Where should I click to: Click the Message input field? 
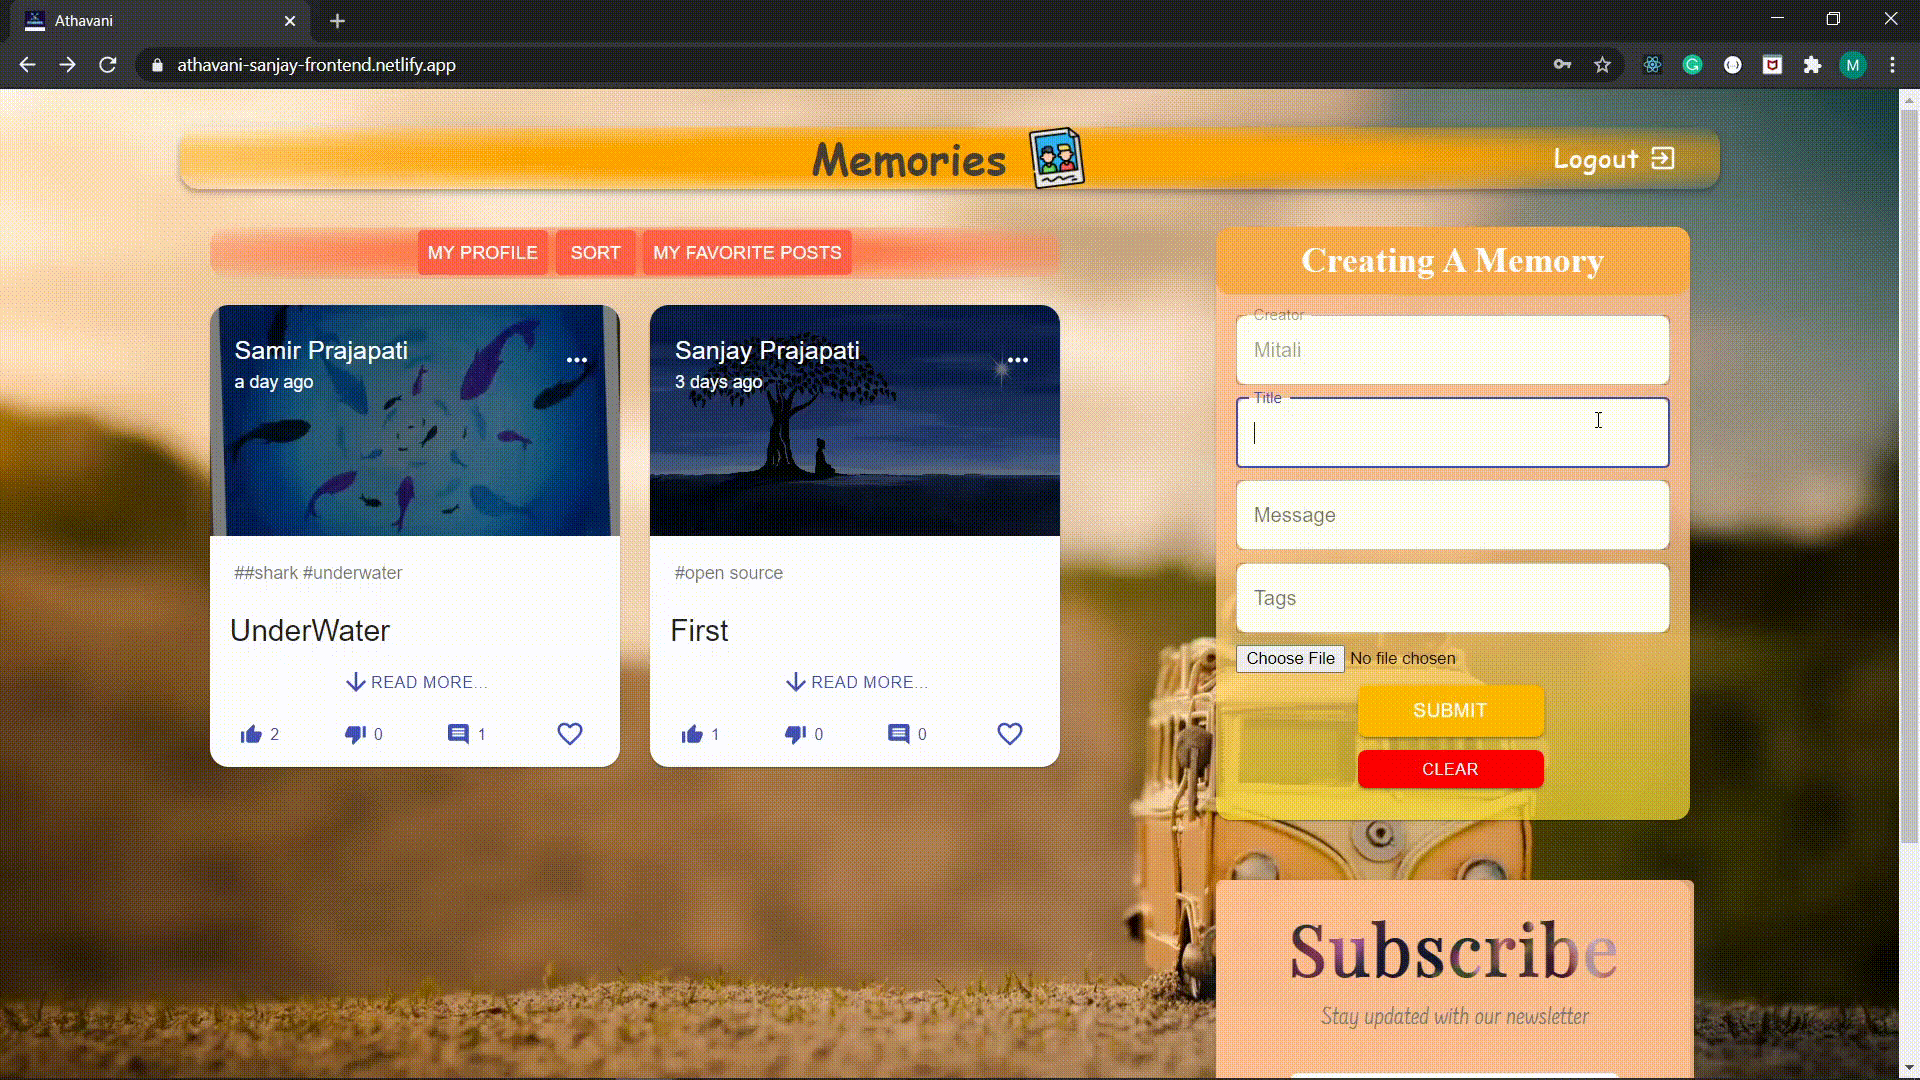tap(1452, 514)
